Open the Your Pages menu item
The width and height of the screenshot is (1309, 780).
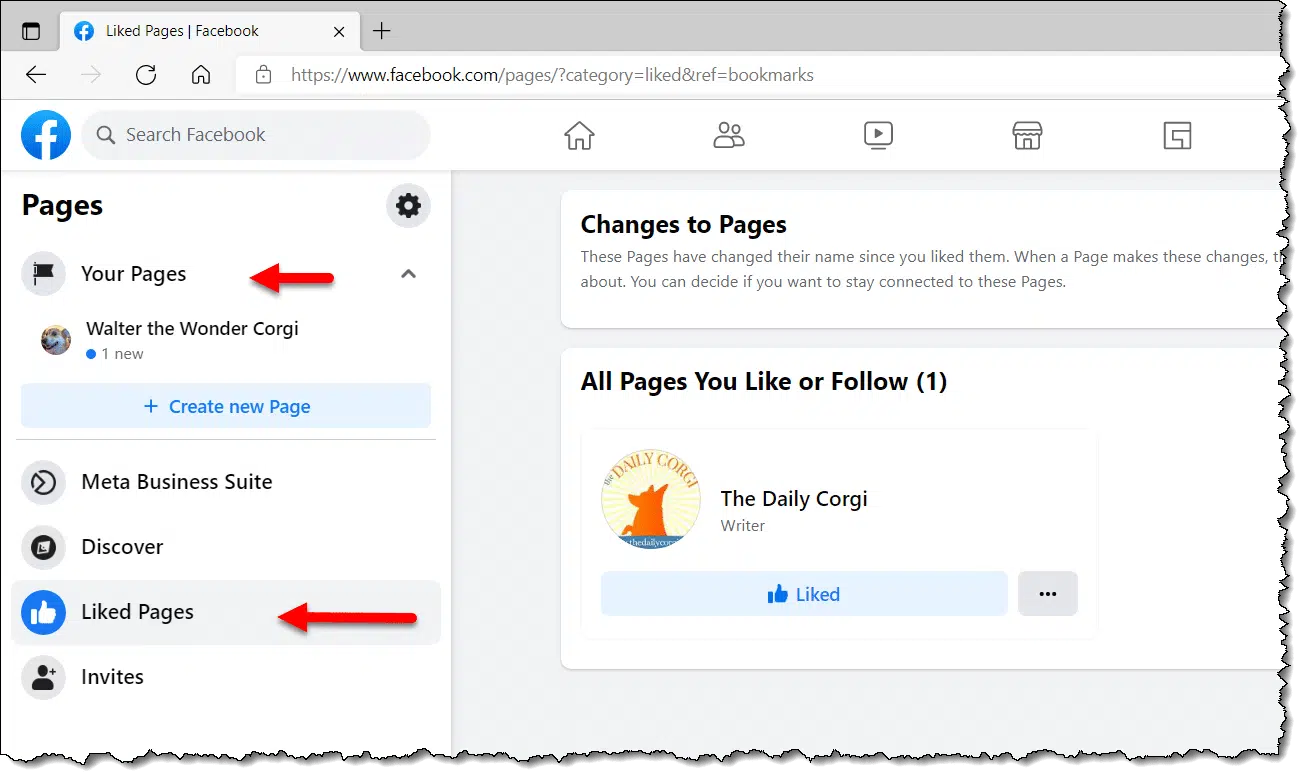tap(226, 274)
